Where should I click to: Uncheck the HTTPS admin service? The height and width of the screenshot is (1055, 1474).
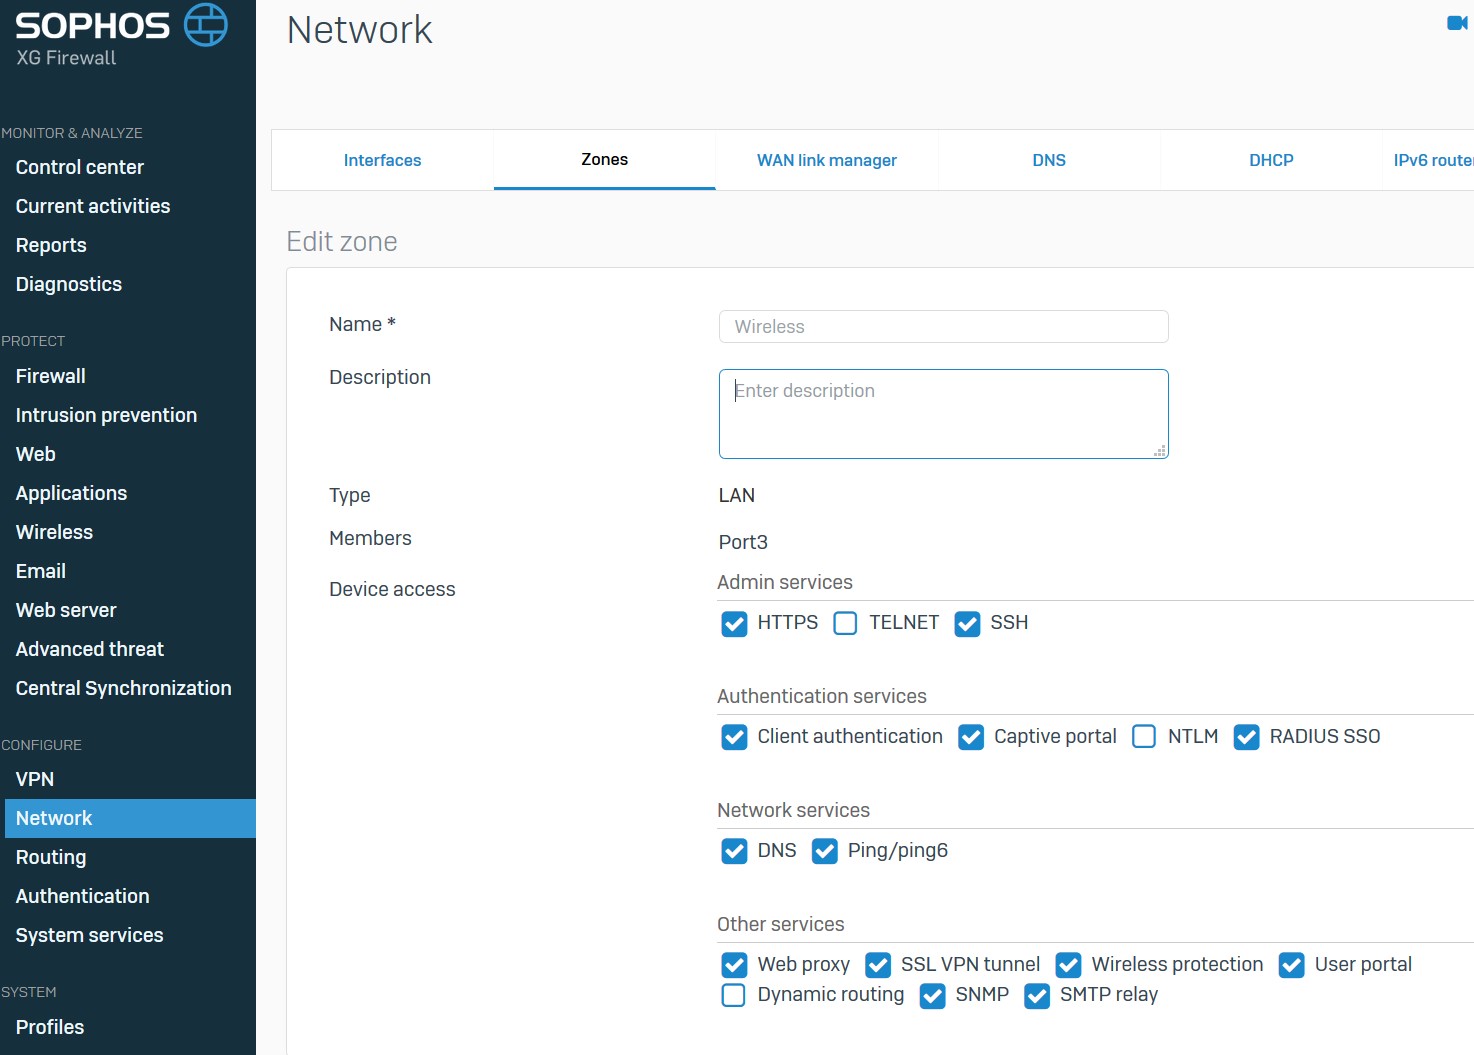(x=734, y=624)
